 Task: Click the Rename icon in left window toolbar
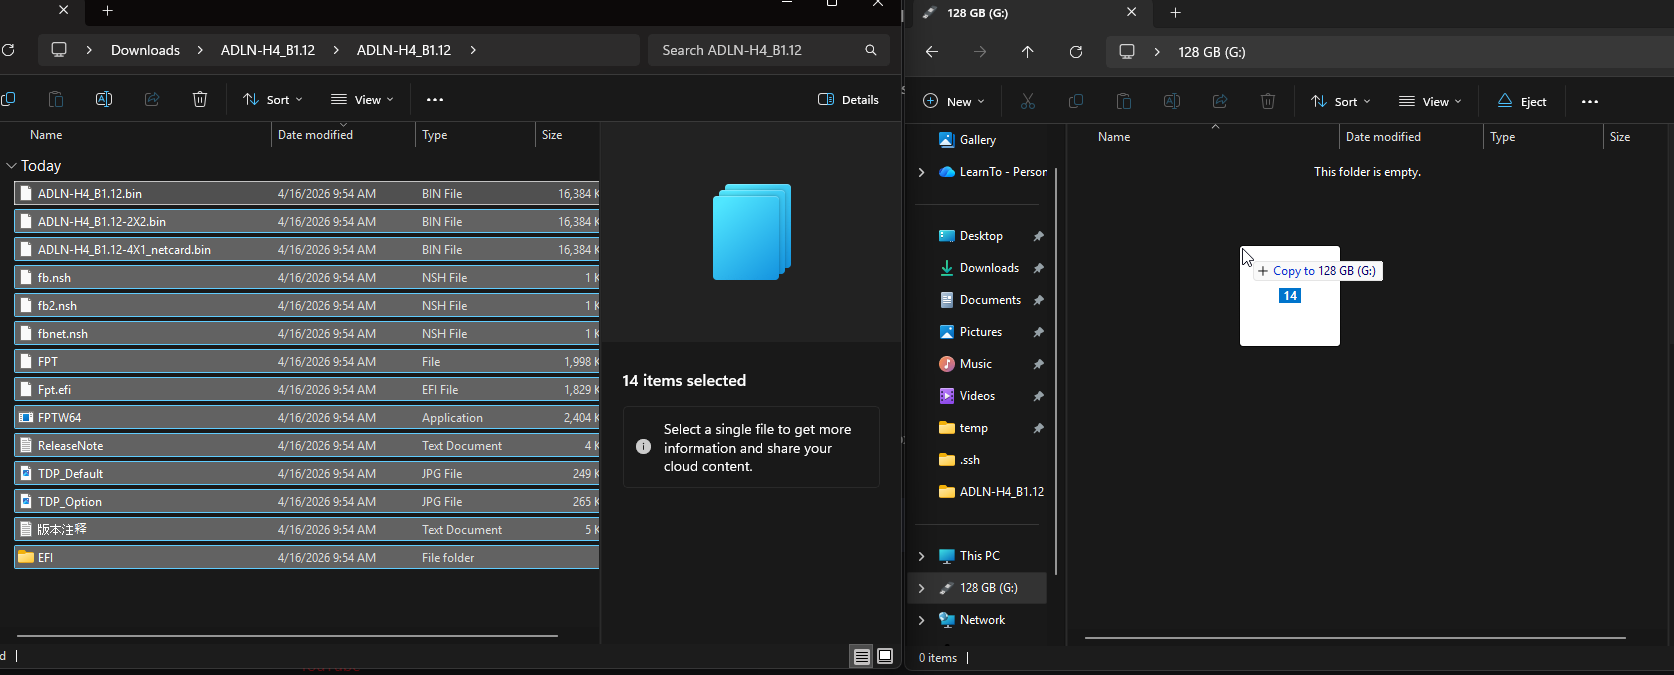coord(104,99)
